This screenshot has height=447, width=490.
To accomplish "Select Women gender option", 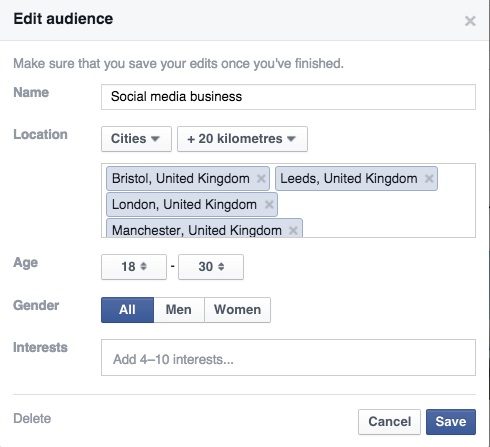I will (237, 310).
